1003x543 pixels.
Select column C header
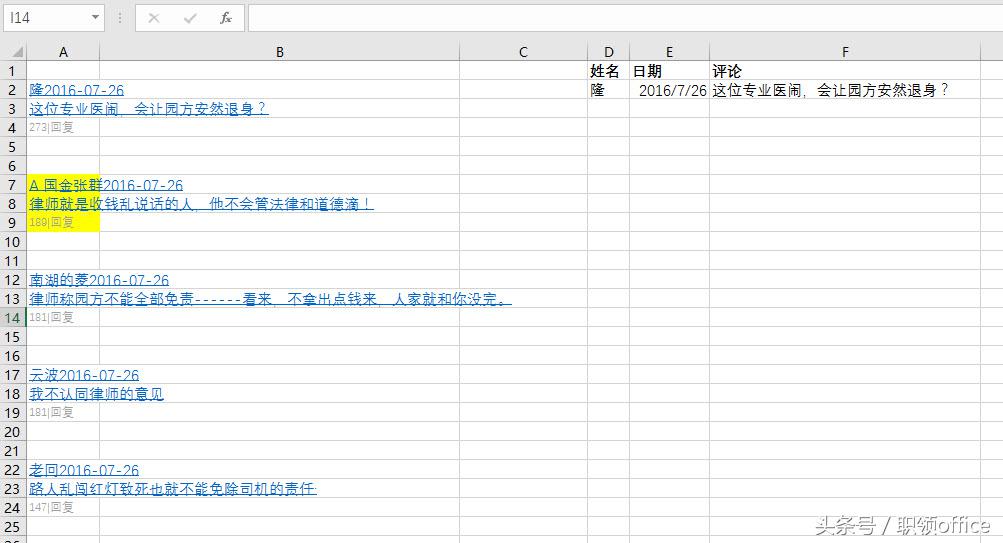click(x=523, y=52)
